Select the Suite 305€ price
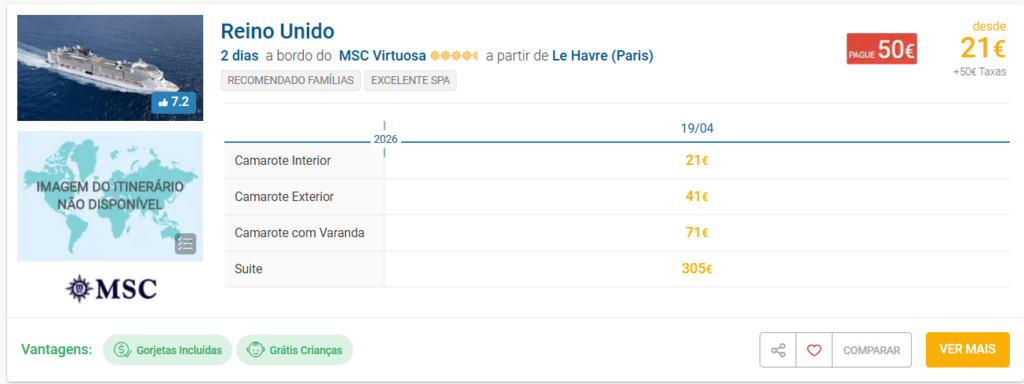Image resolution: width=1024 pixels, height=384 pixels. tap(697, 268)
